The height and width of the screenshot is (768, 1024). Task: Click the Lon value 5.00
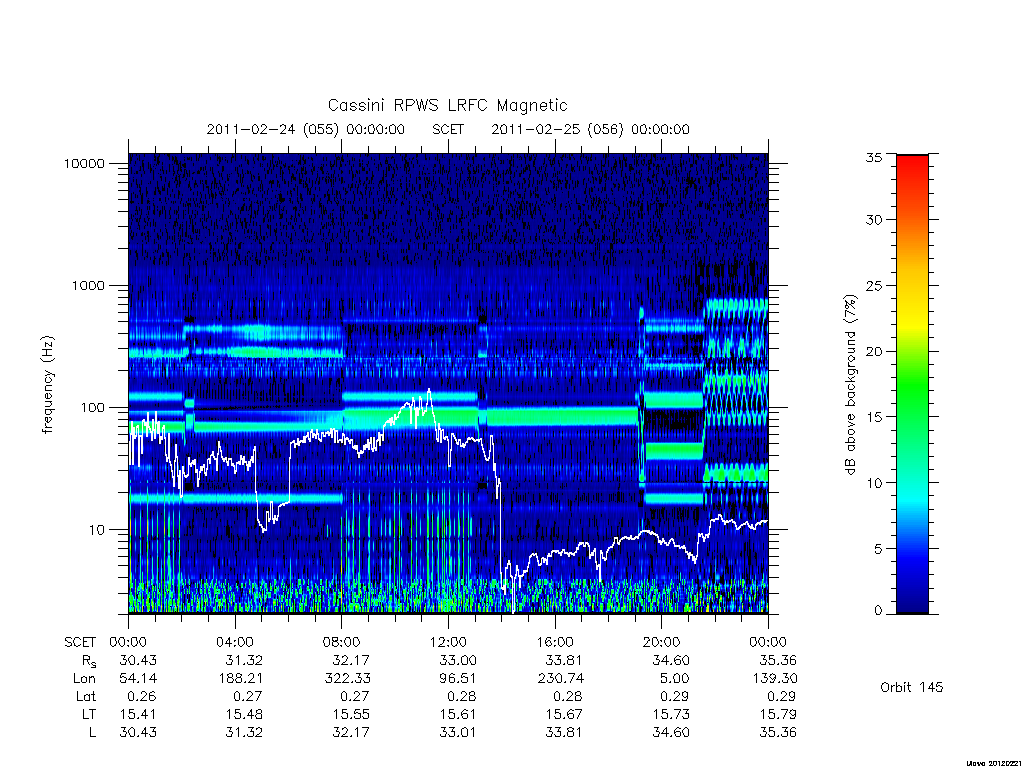click(675, 679)
